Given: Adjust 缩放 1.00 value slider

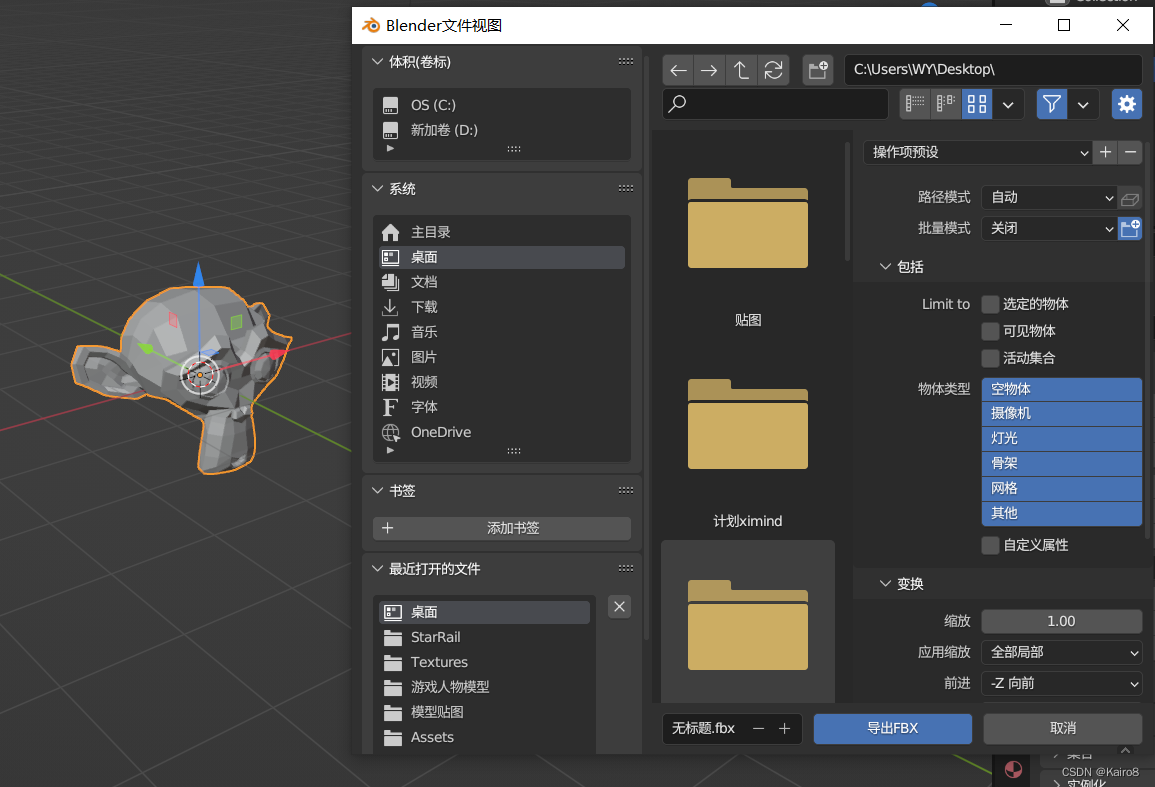Looking at the screenshot, I should (x=1061, y=621).
